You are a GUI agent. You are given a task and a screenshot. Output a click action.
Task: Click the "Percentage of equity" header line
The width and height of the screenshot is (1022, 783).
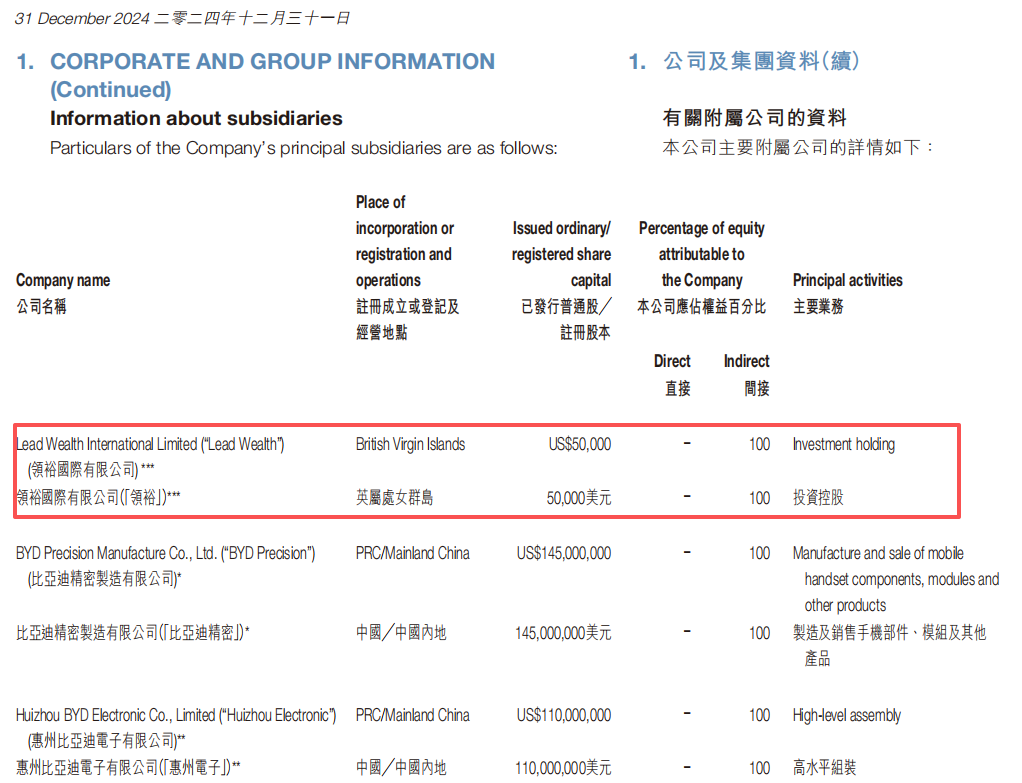click(x=701, y=228)
